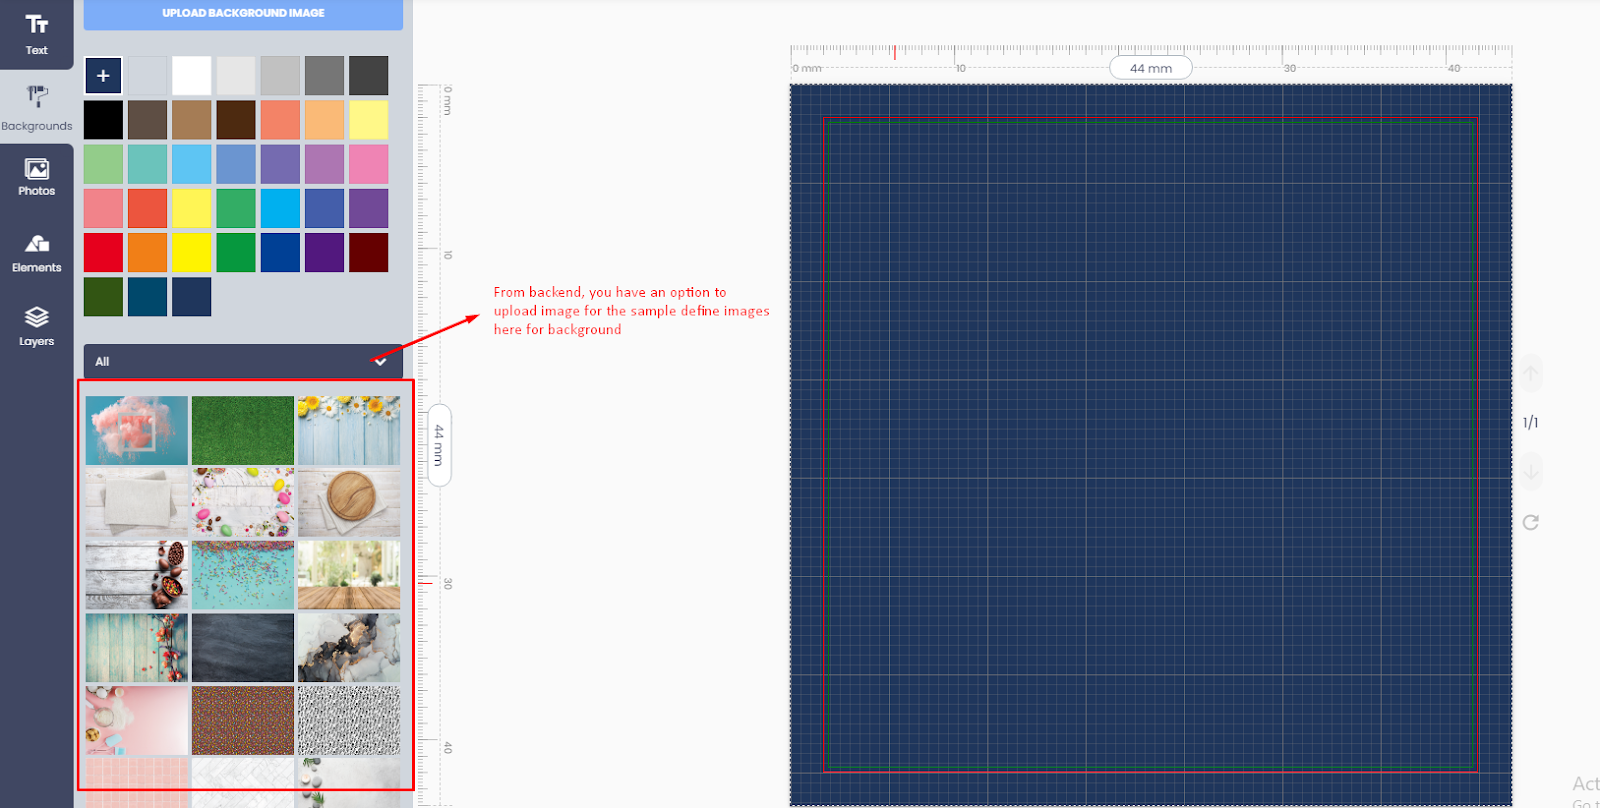Open the Text tool panel
Viewport: 1600px width, 808px height.
point(36,33)
